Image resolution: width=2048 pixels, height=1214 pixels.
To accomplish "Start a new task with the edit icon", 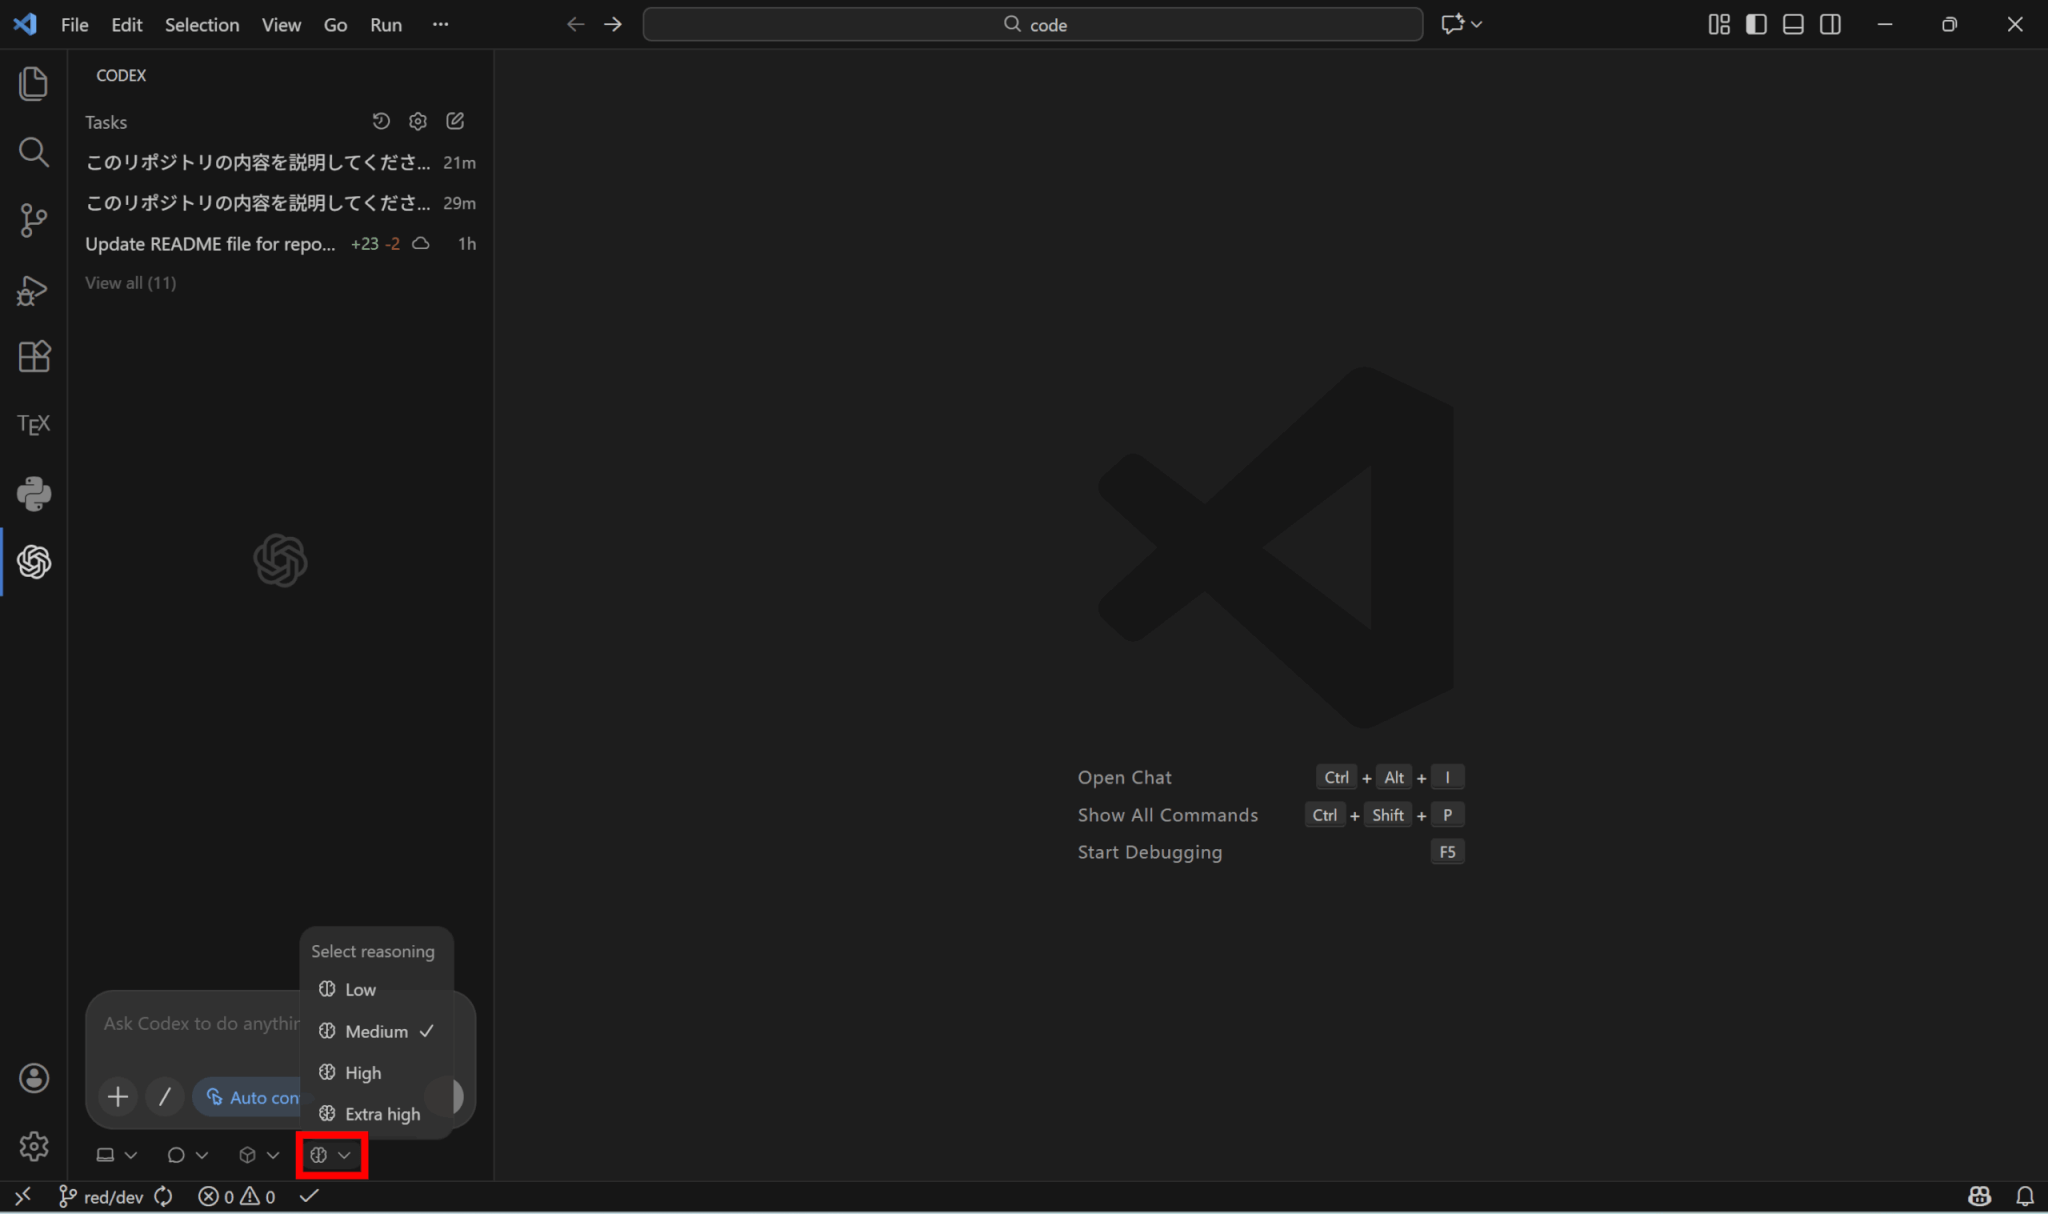I will [x=455, y=121].
